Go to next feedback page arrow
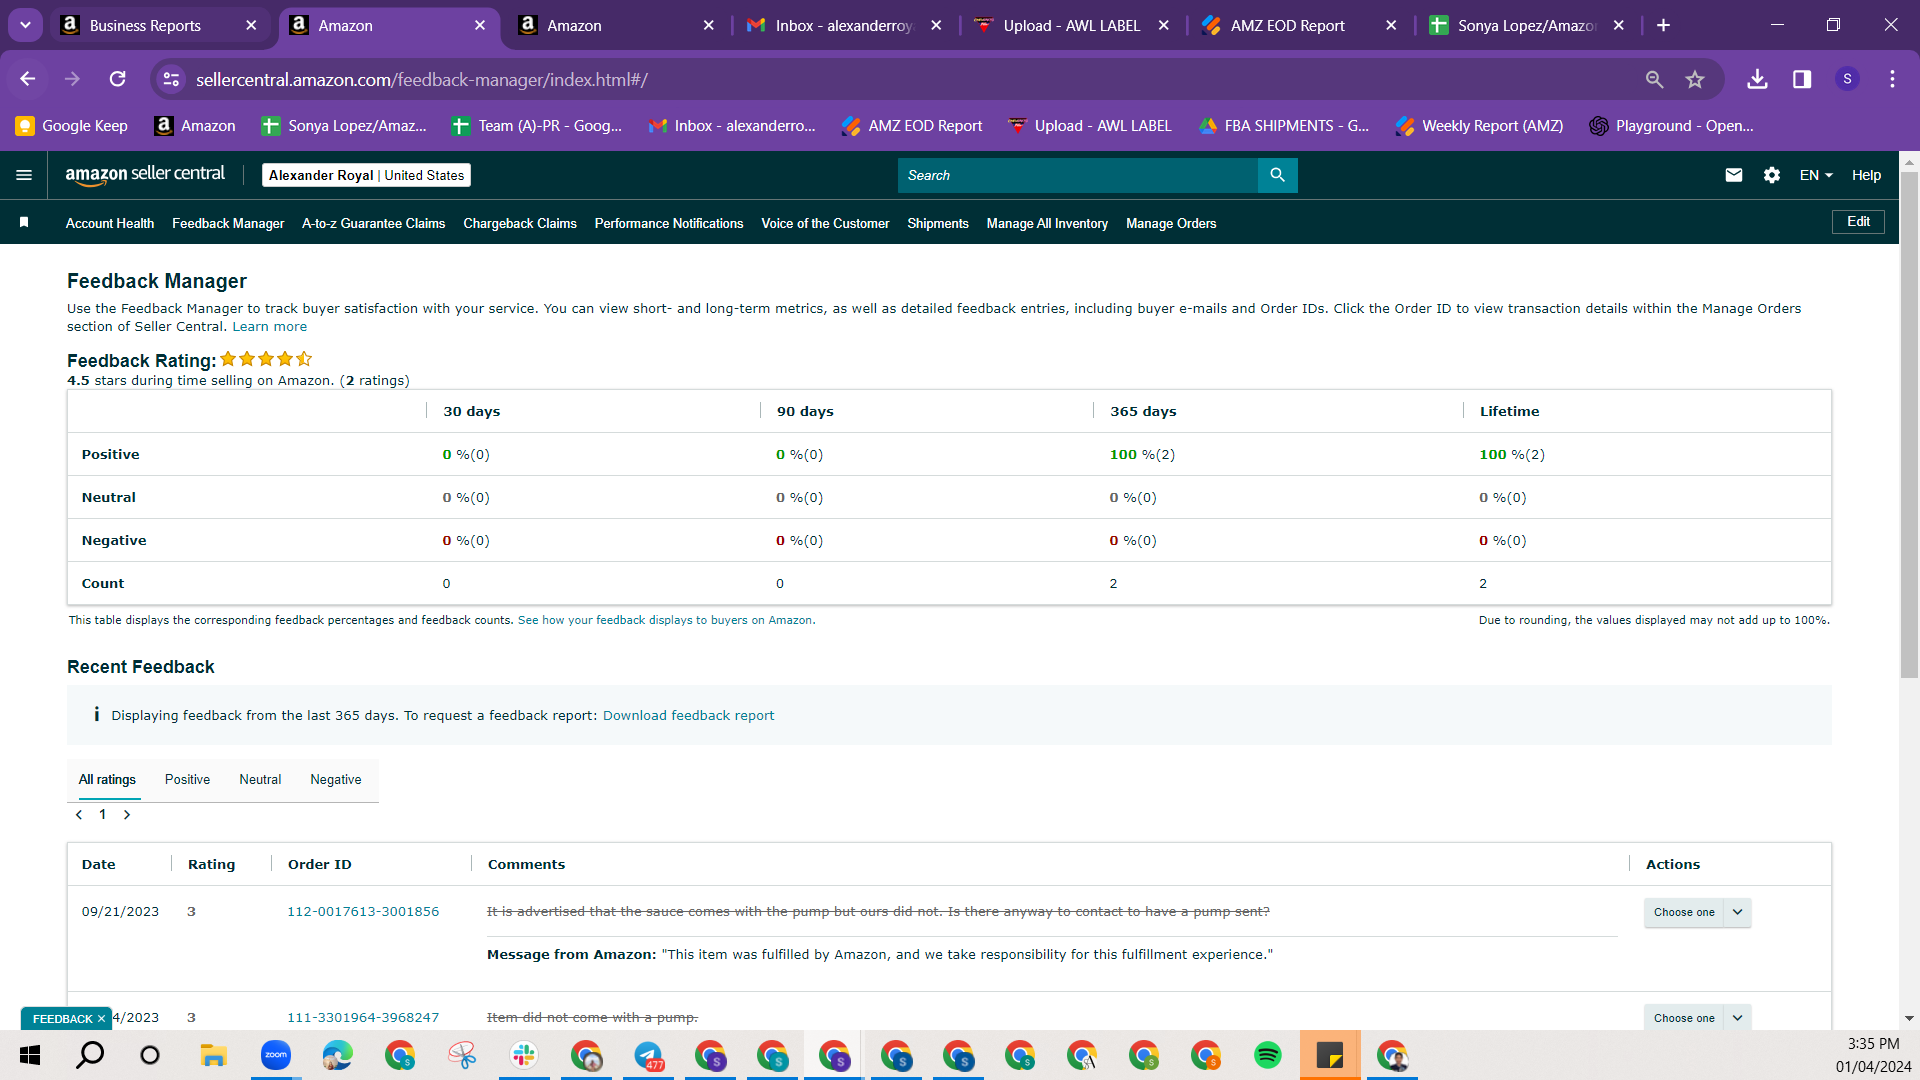 coord(127,815)
